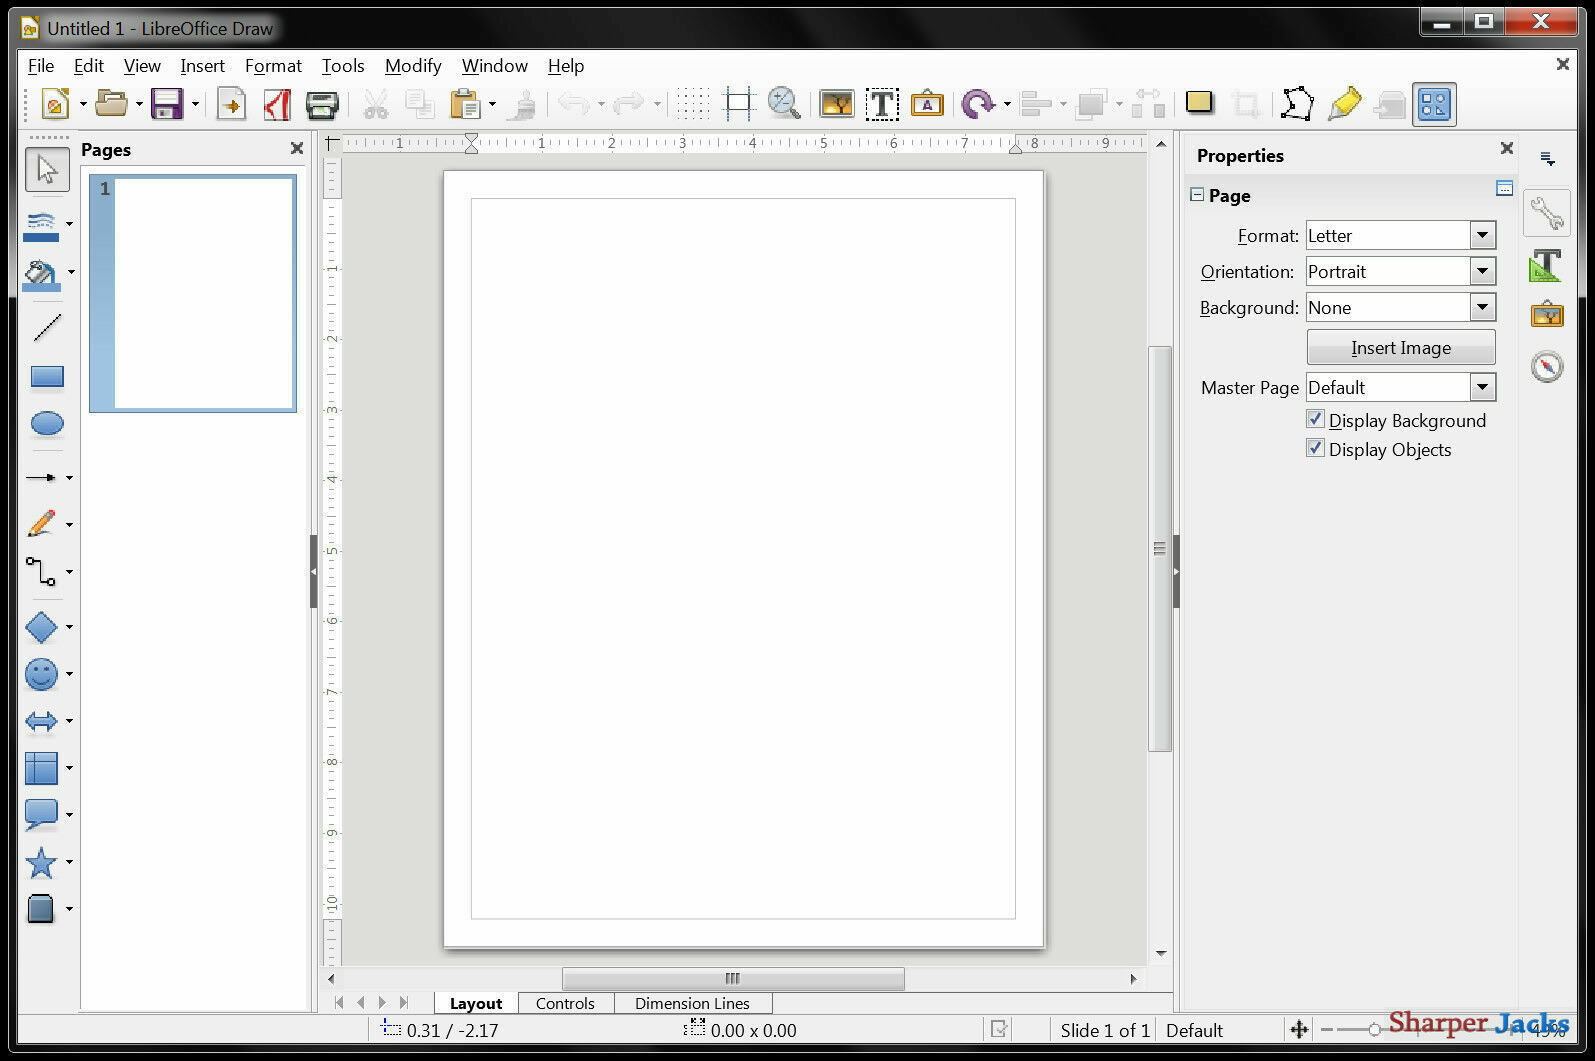The image size is (1595, 1061).
Task: Open the Page section's more options button
Action: [1504, 188]
